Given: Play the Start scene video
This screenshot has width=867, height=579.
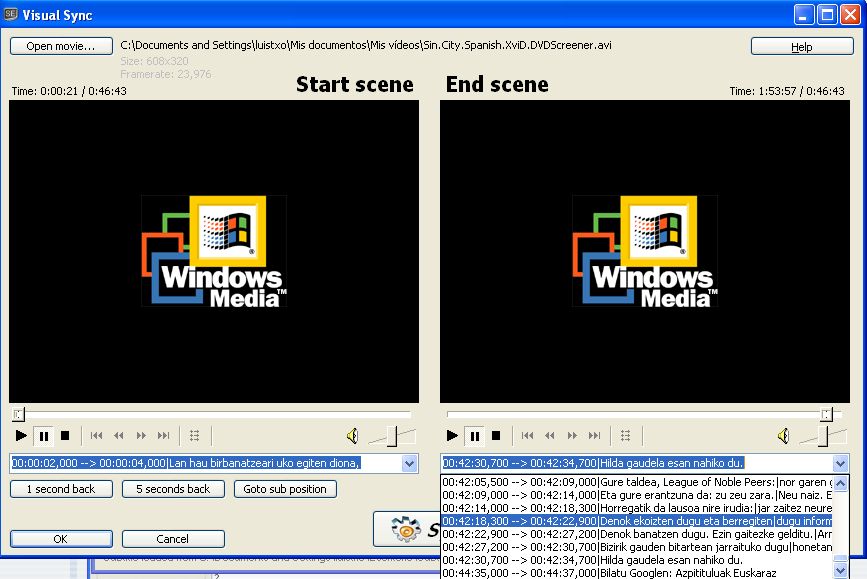Looking at the screenshot, I should (x=21, y=436).
